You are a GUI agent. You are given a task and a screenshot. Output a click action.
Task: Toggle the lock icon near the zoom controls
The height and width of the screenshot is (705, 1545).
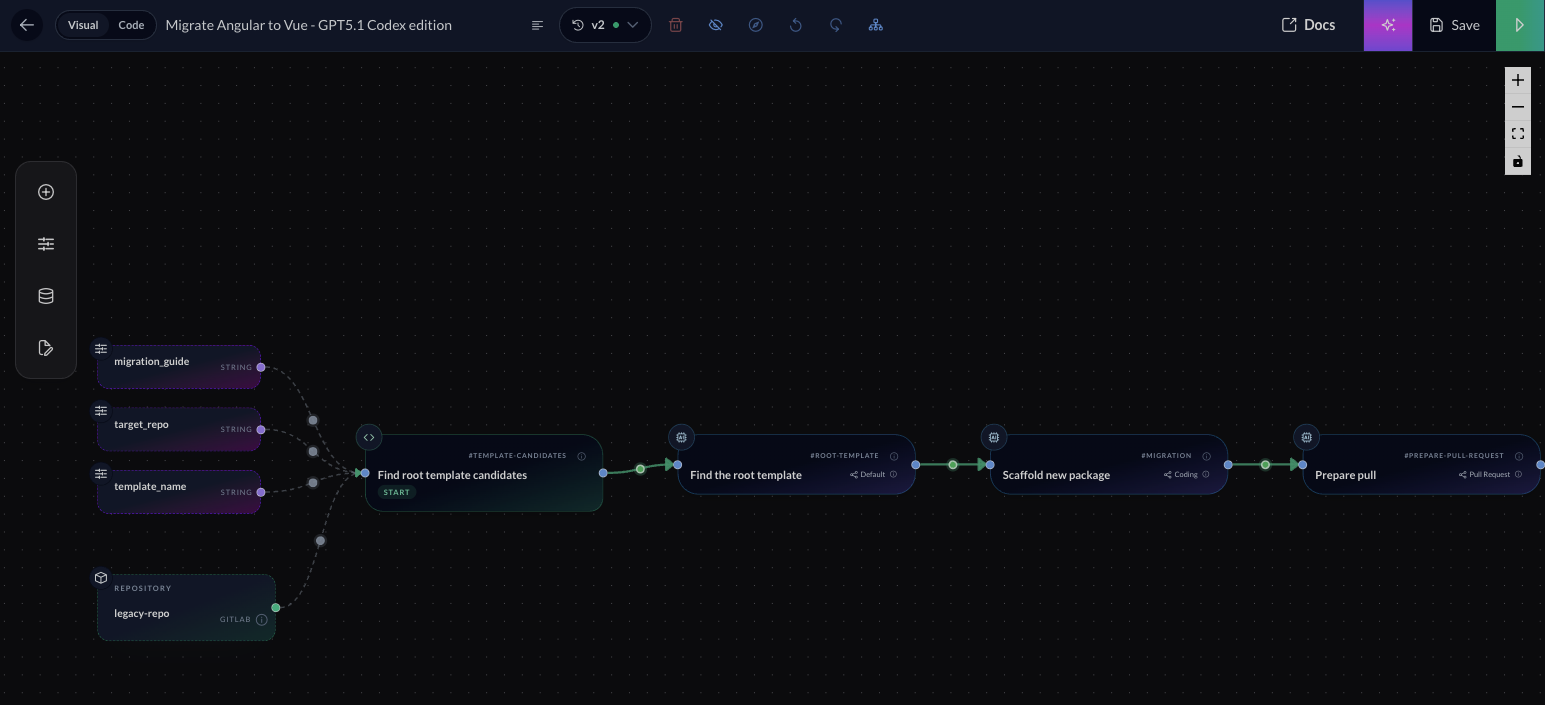(x=1518, y=160)
